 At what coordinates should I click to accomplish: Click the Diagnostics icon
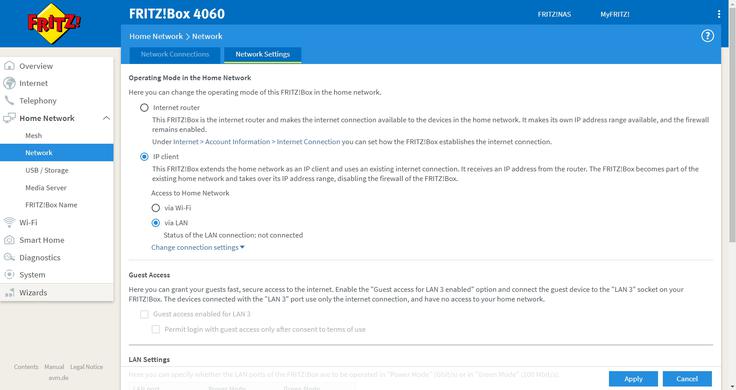click(x=9, y=257)
